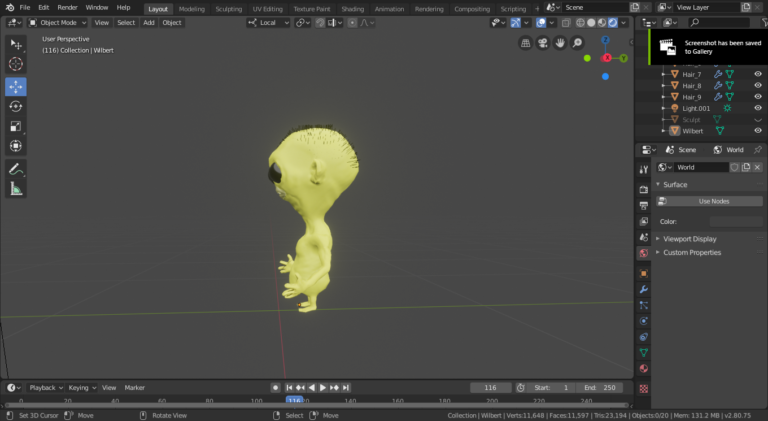Open the Render menu
The width and height of the screenshot is (768, 421).
click(67, 7)
